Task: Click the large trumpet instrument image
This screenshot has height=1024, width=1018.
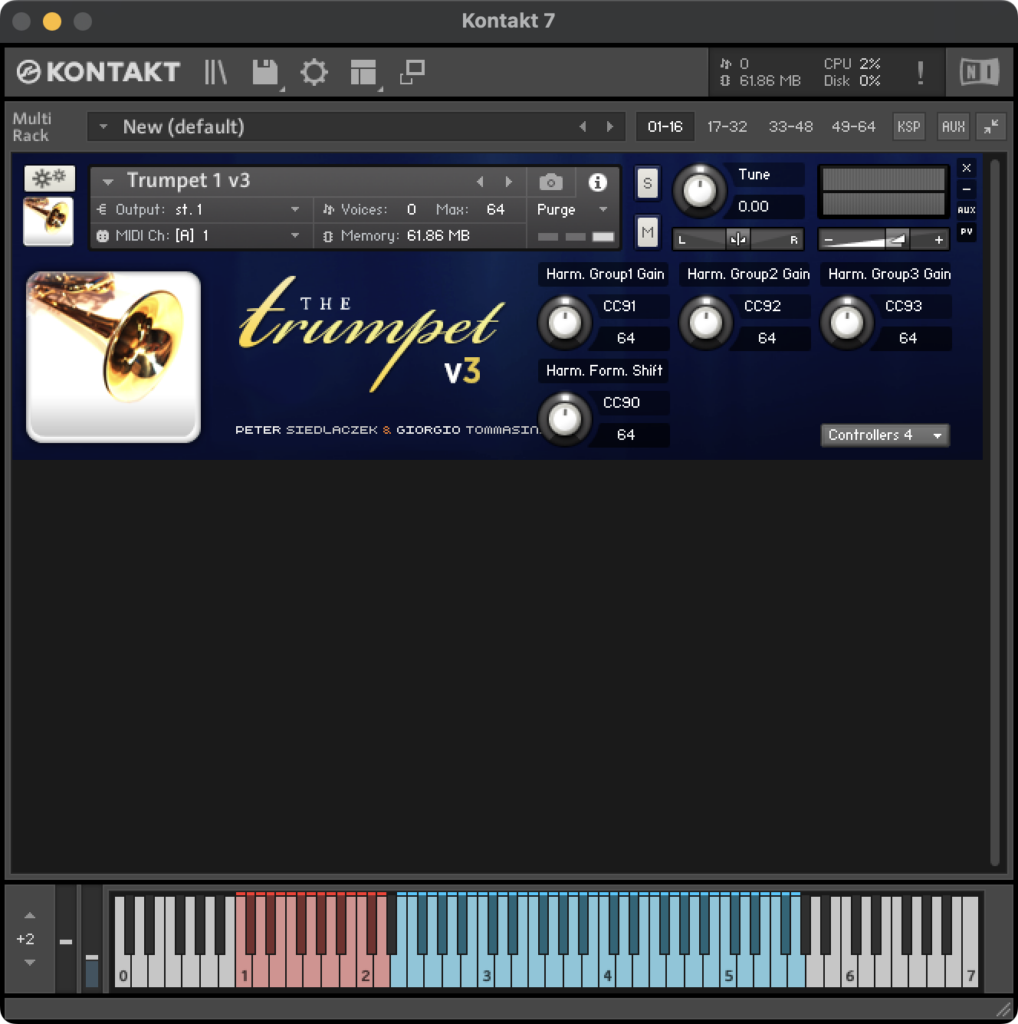Action: pos(114,357)
